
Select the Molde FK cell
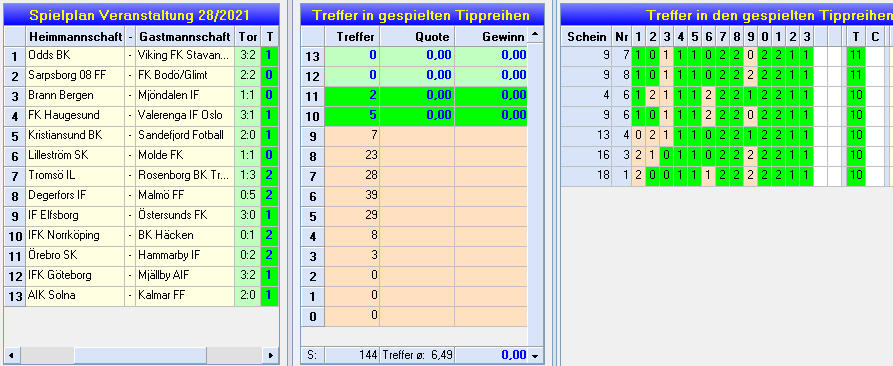coord(185,155)
